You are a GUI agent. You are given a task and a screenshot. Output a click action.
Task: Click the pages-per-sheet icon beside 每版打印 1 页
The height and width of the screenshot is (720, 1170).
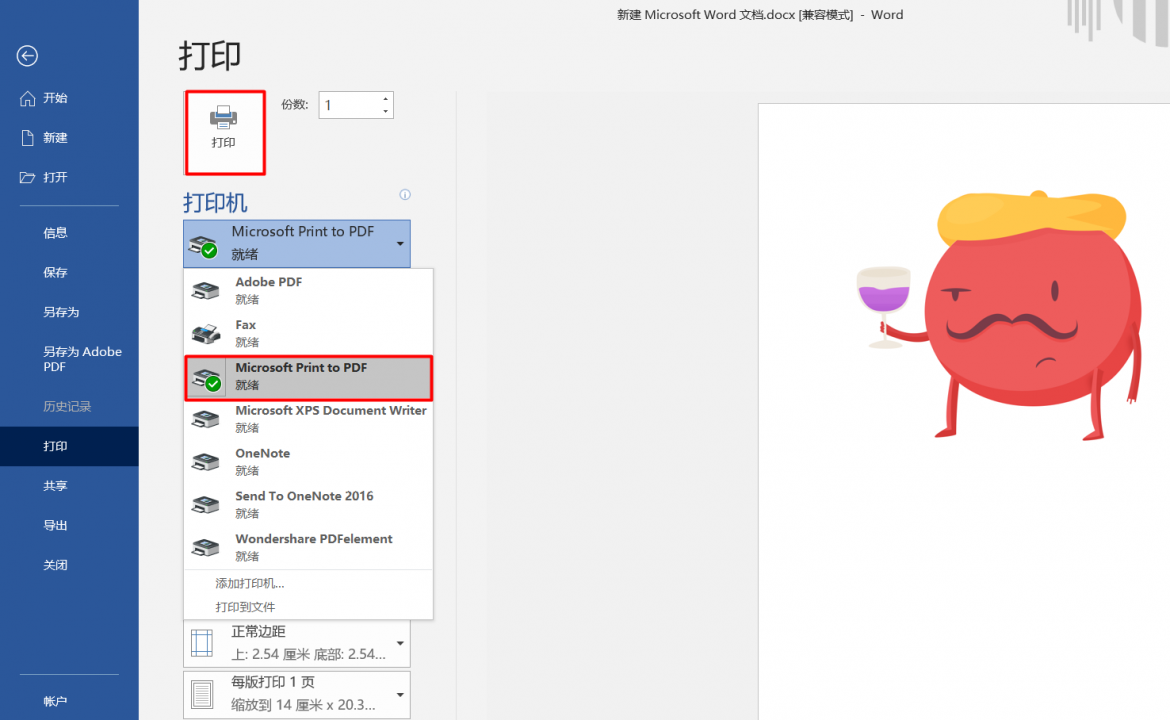(202, 695)
